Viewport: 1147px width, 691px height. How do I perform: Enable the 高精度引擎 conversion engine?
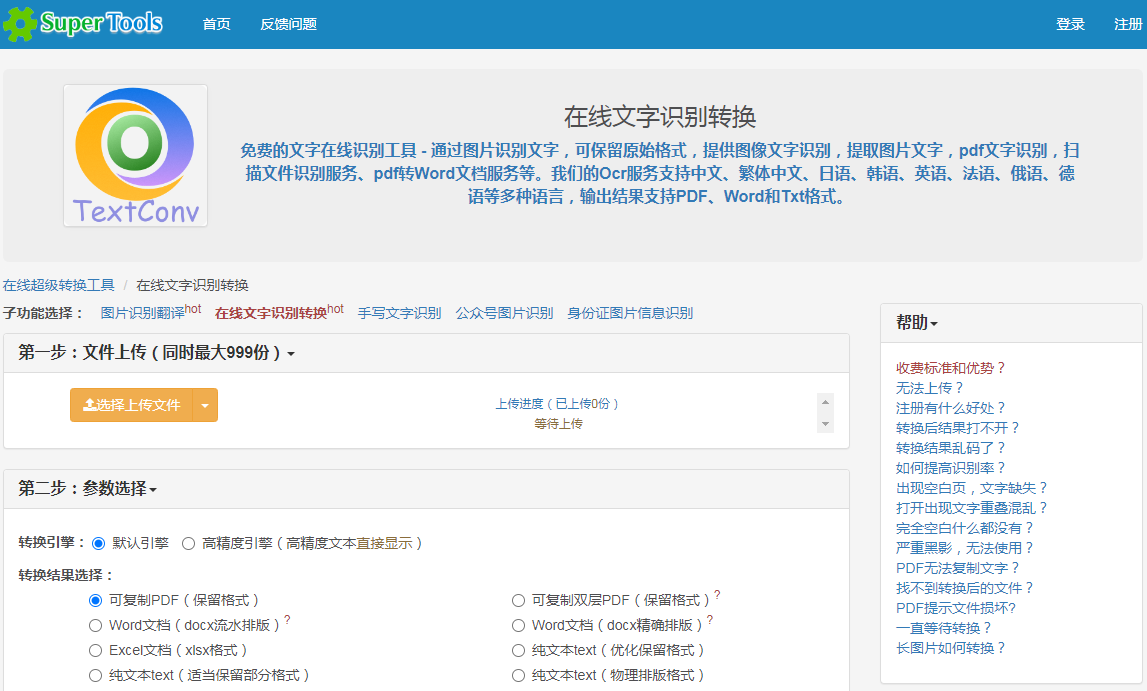[x=188, y=543]
